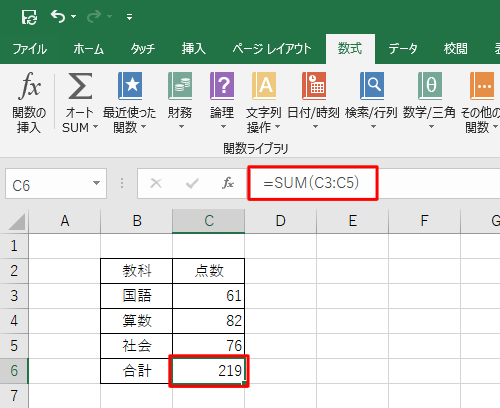Select column F header
The height and width of the screenshot is (408, 500).
click(424, 221)
